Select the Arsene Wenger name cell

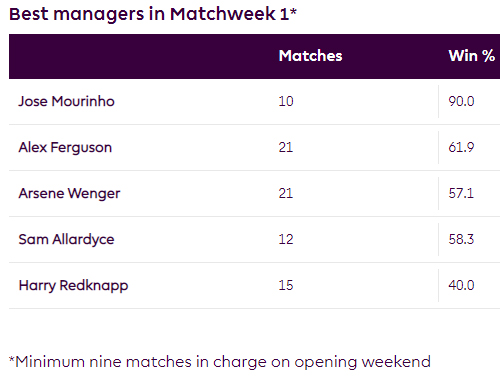pos(69,193)
